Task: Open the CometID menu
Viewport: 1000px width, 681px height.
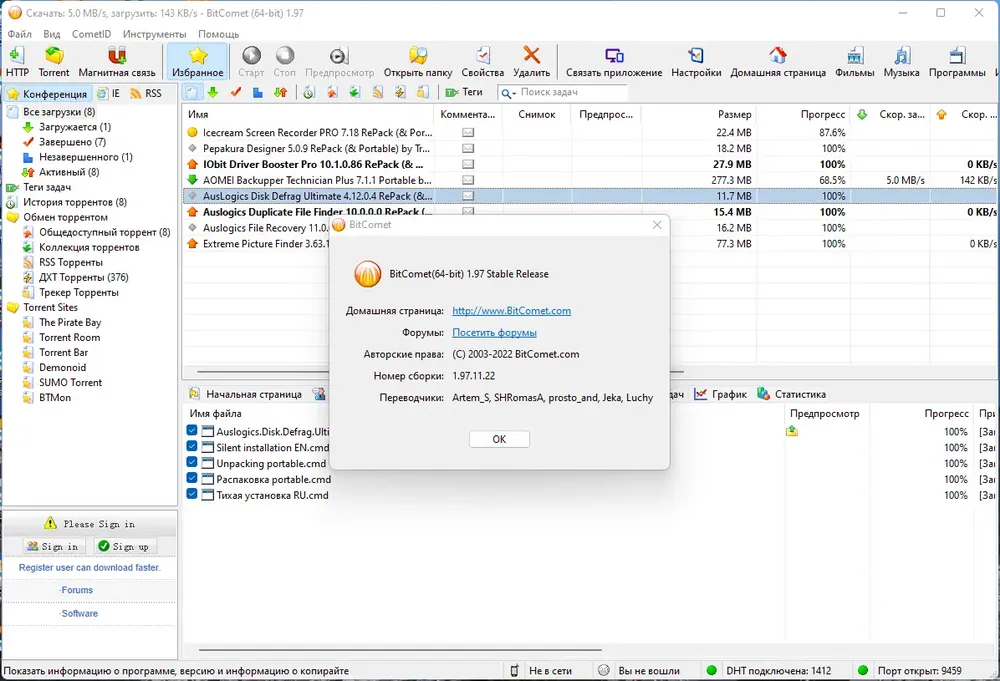Action: [x=91, y=34]
